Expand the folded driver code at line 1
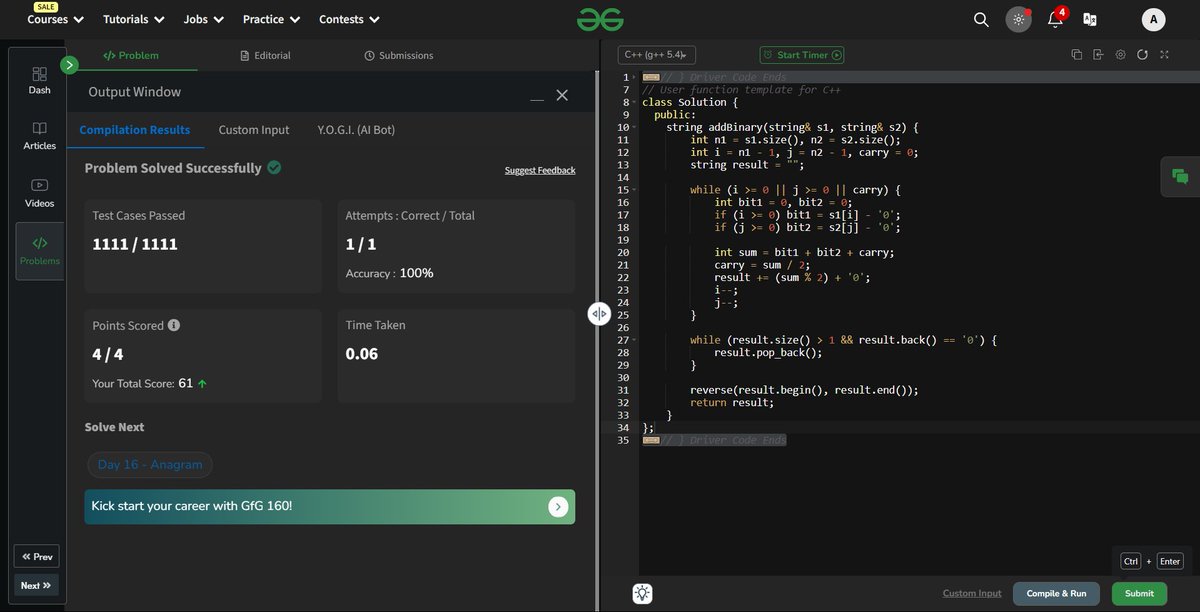Screen dimensions: 1200x612 636,77
